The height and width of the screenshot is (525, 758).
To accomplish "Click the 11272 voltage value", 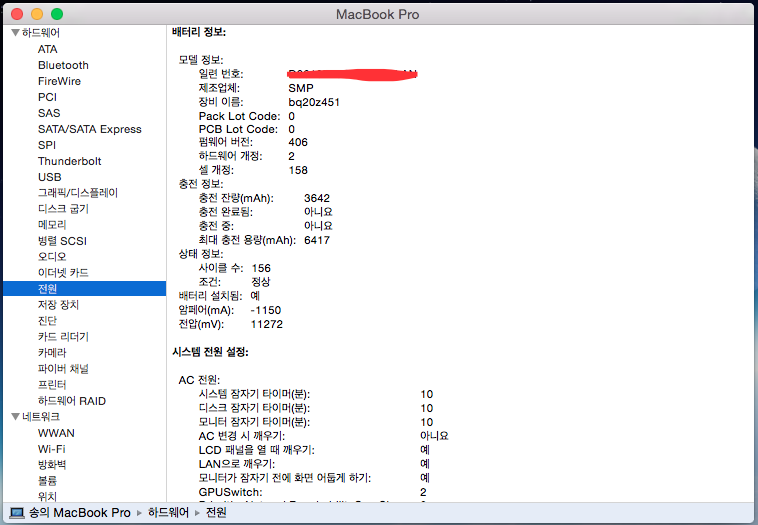I will [267, 324].
